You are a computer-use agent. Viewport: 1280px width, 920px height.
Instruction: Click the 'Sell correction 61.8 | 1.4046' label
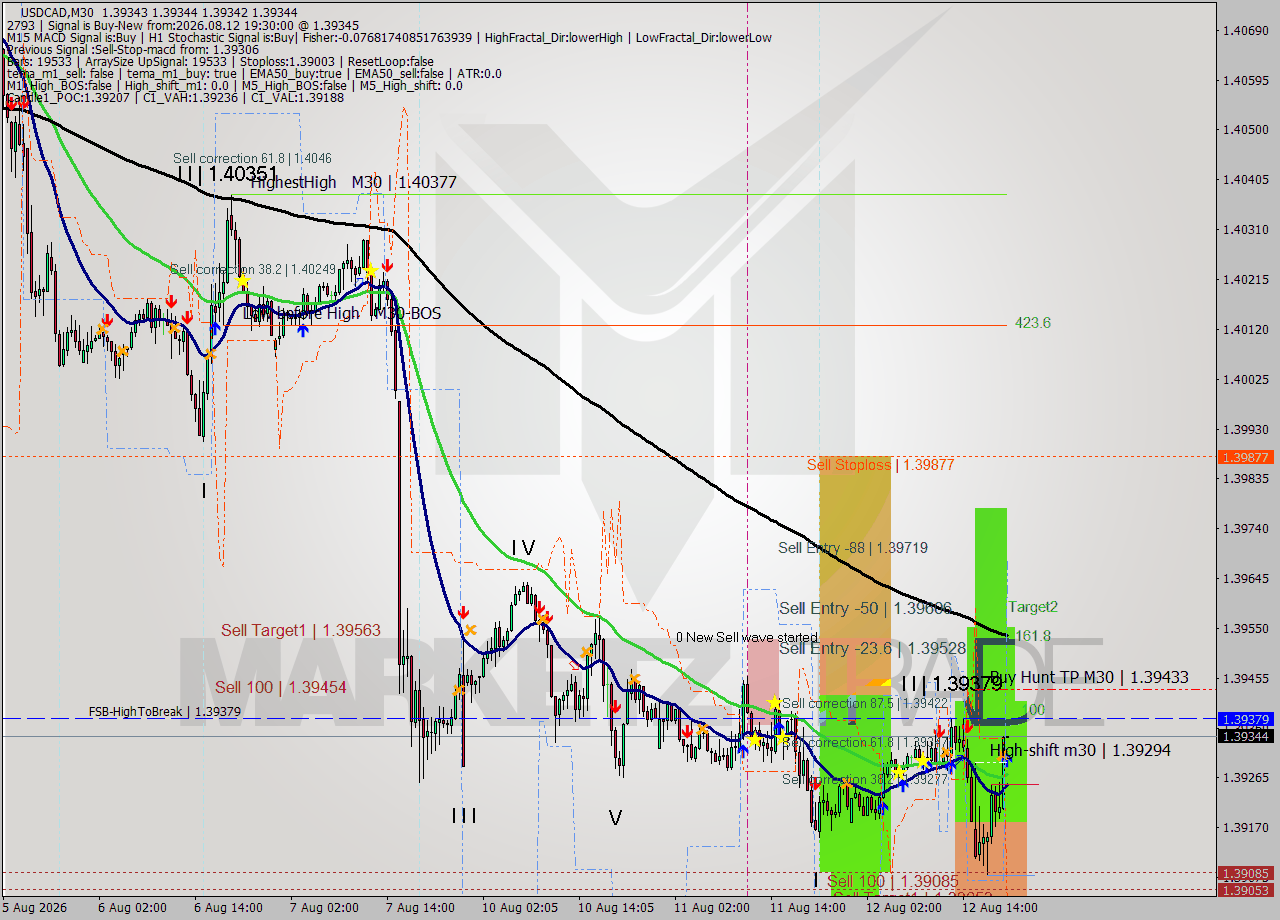252,158
